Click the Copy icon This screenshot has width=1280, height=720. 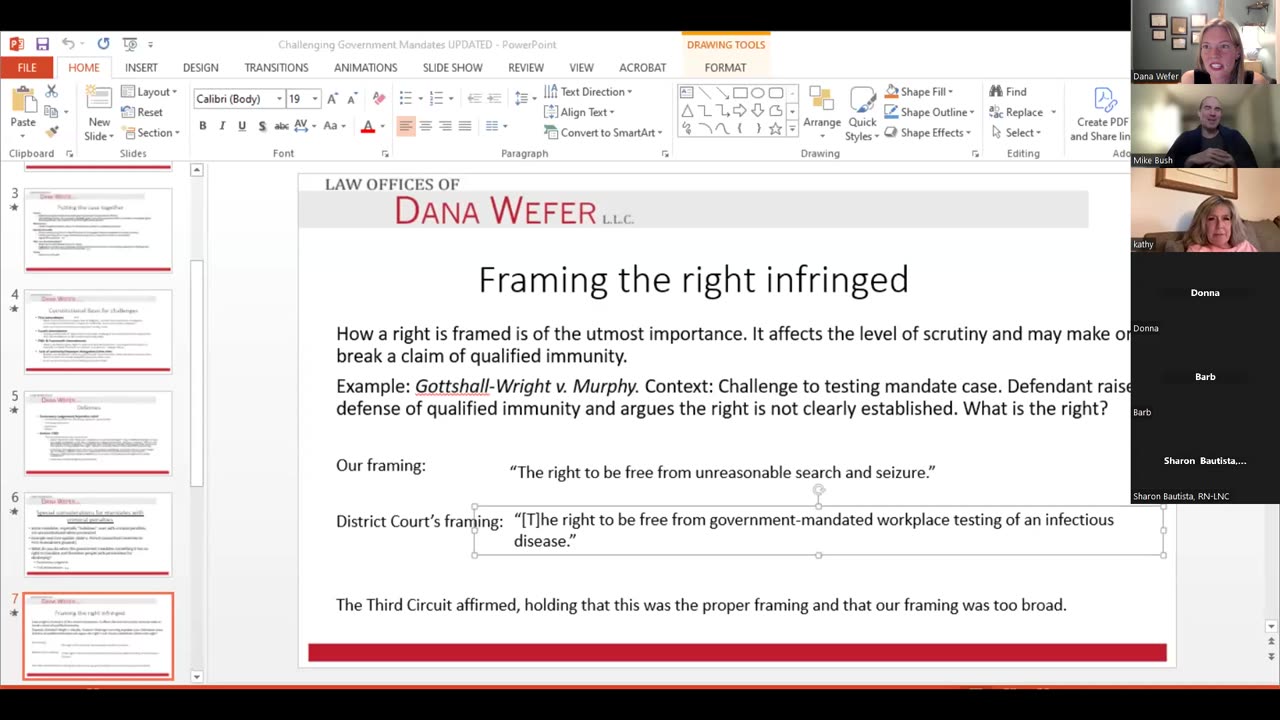point(50,111)
